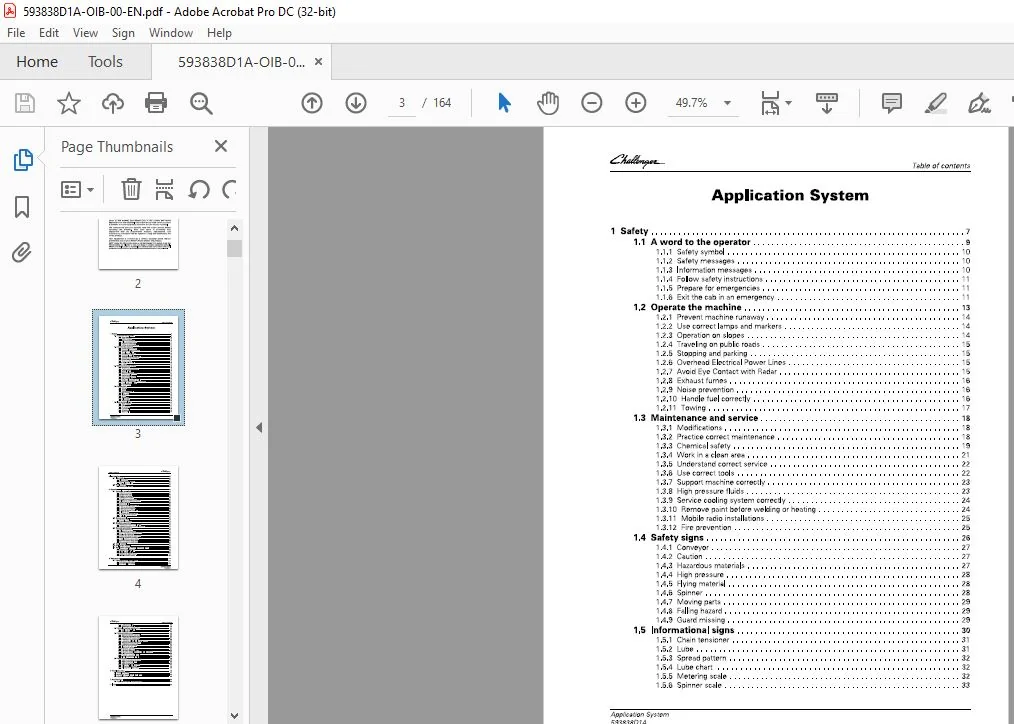Select page 4 thumbnail
The width and height of the screenshot is (1014, 724).
(138, 518)
